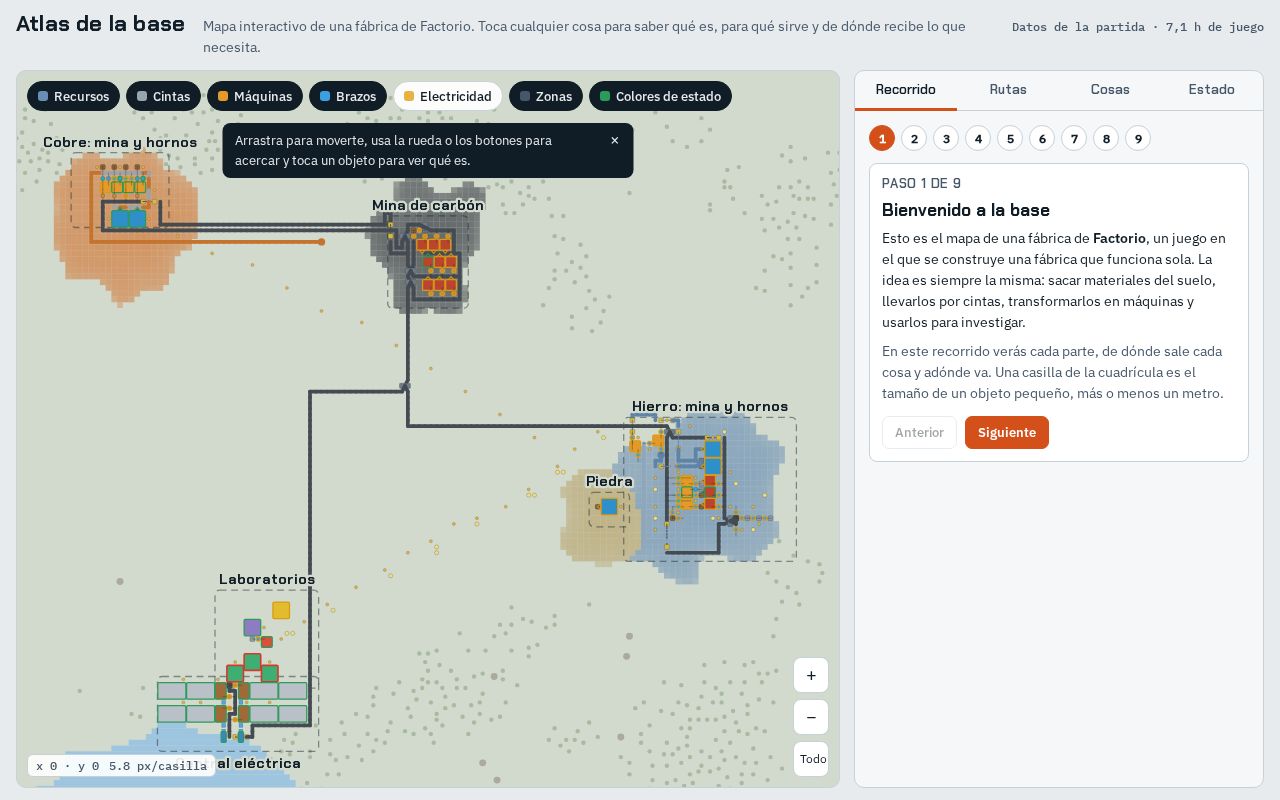
Task: Dismiss the map hint with the × icon
Action: tap(614, 141)
